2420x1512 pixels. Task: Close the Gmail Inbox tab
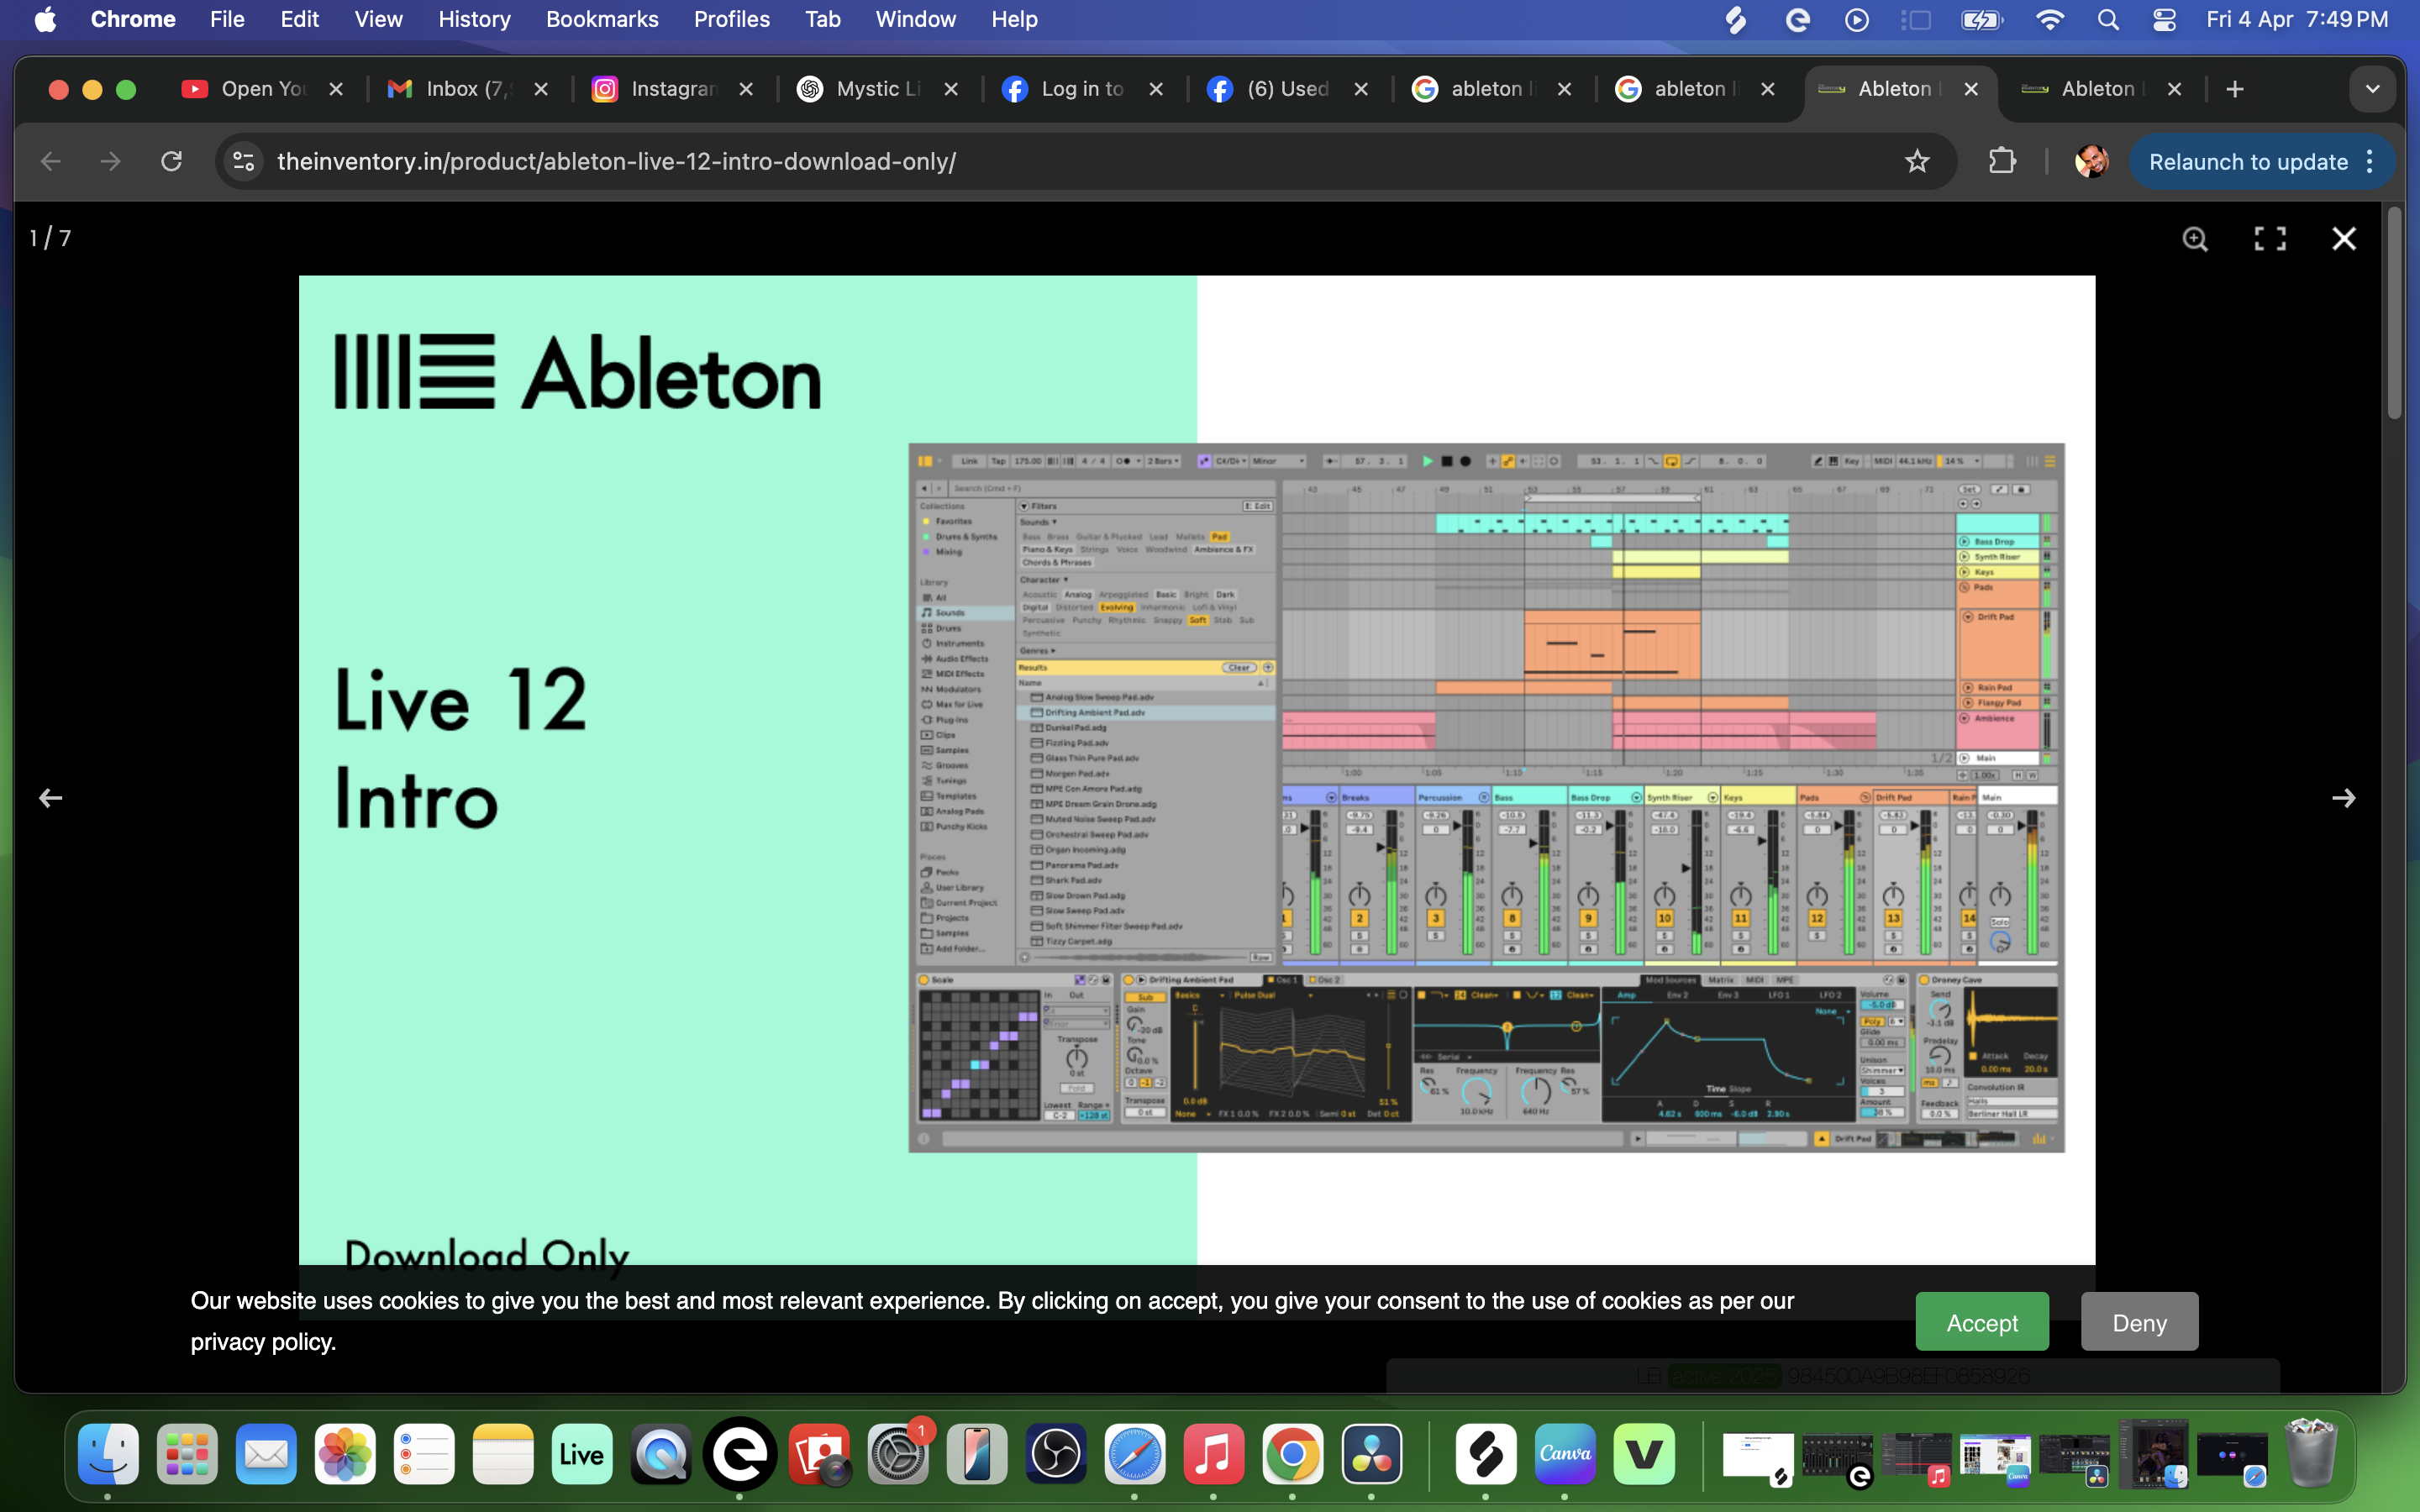tap(541, 89)
